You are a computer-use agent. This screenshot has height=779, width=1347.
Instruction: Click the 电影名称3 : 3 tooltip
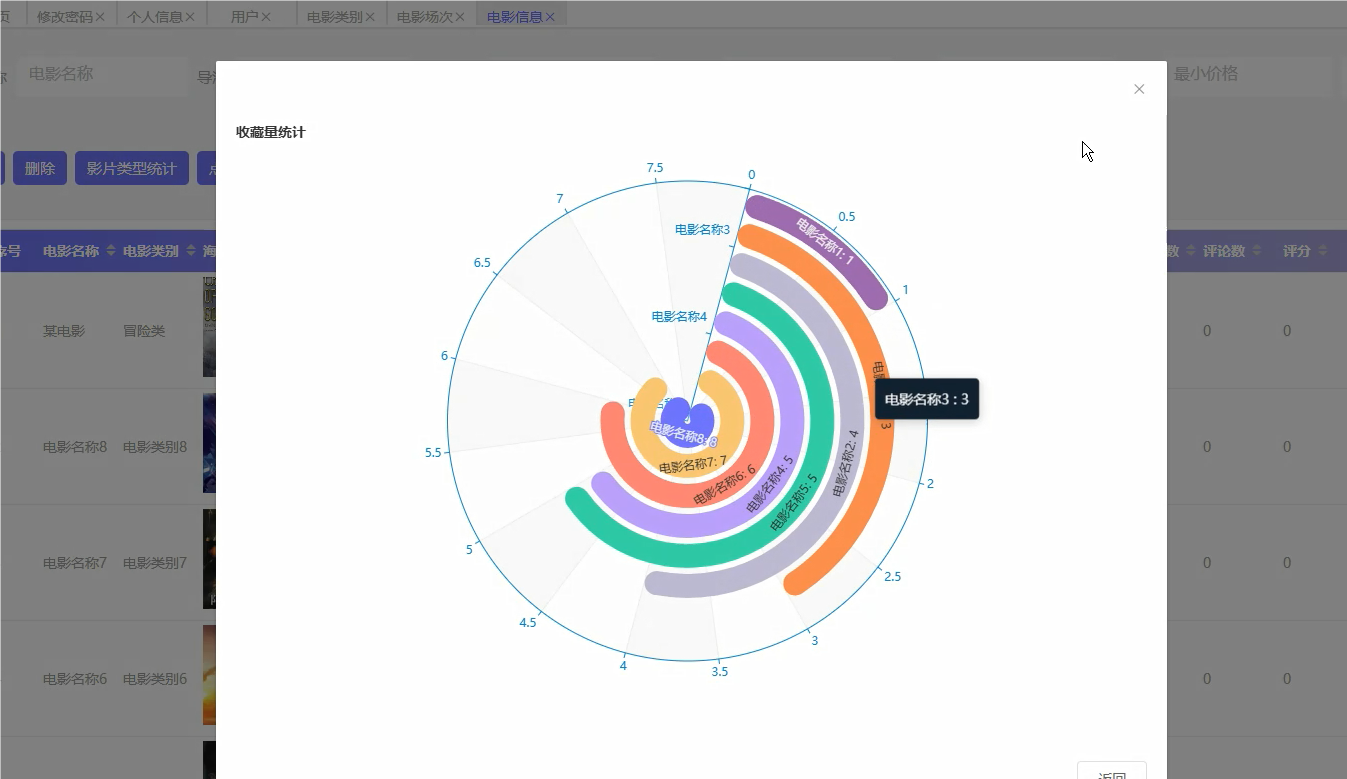click(x=926, y=399)
